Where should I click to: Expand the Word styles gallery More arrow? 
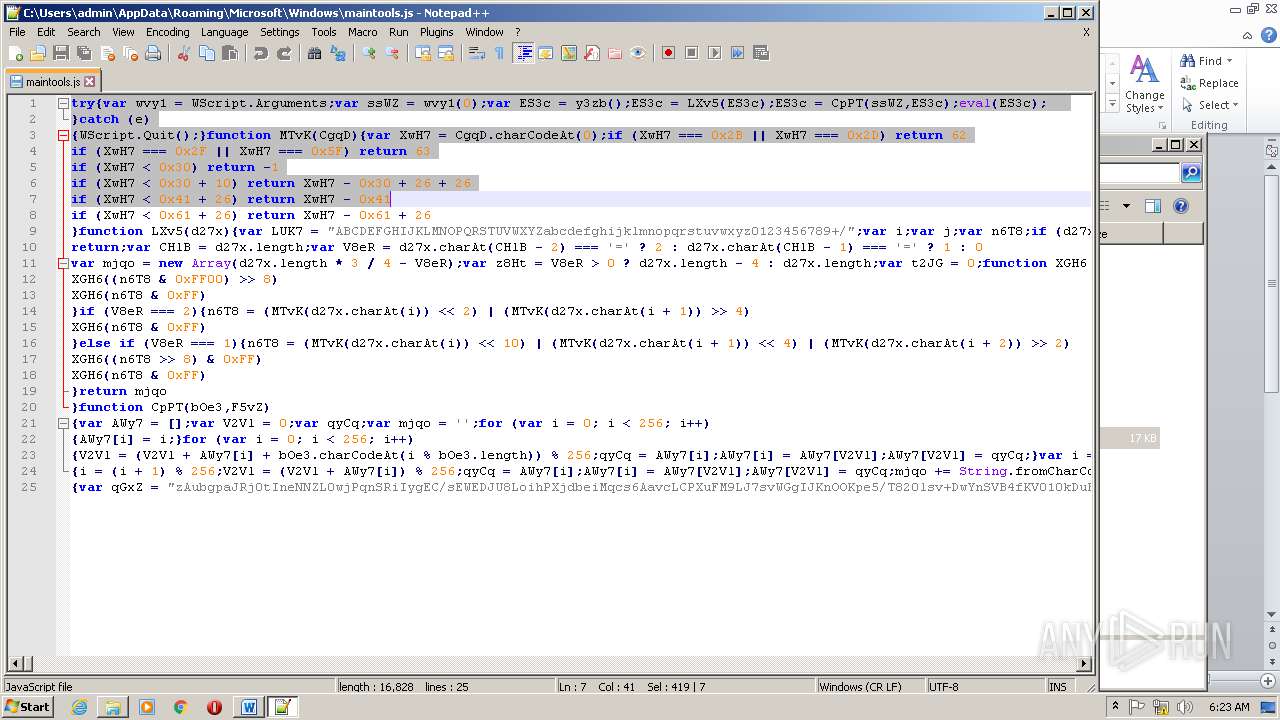[x=1112, y=104]
